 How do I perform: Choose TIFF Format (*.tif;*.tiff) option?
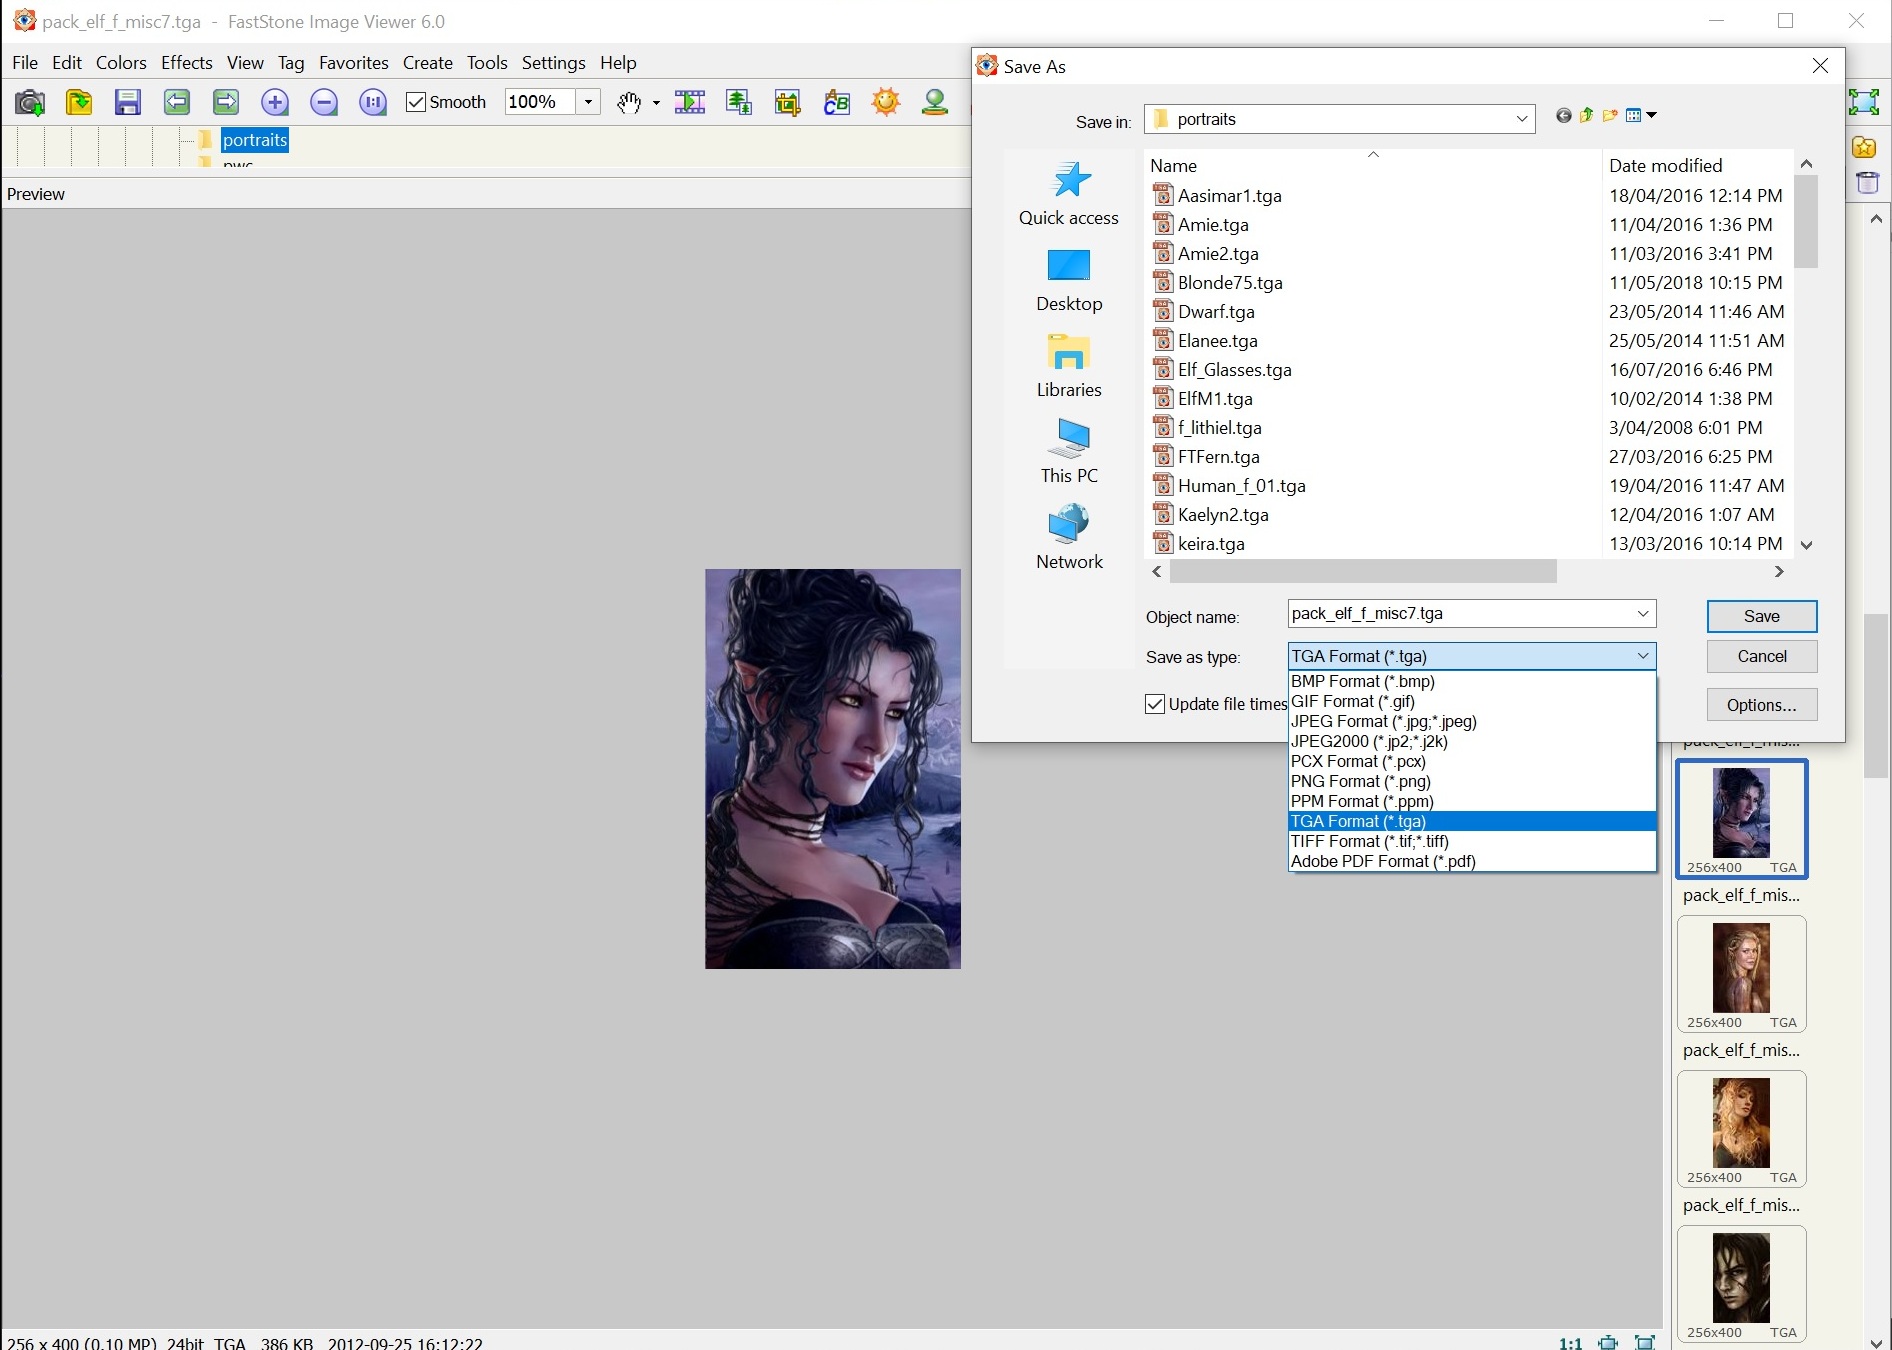pyautogui.click(x=1472, y=841)
